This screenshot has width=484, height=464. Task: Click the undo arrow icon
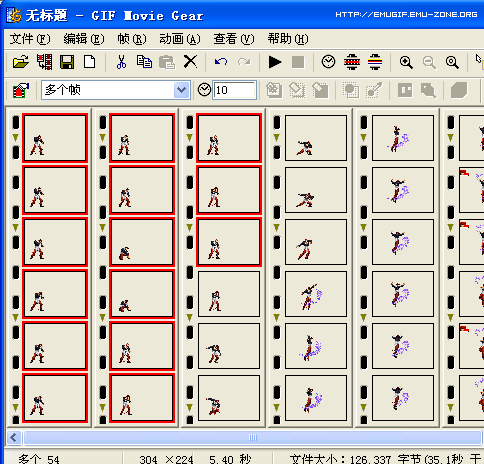221,62
